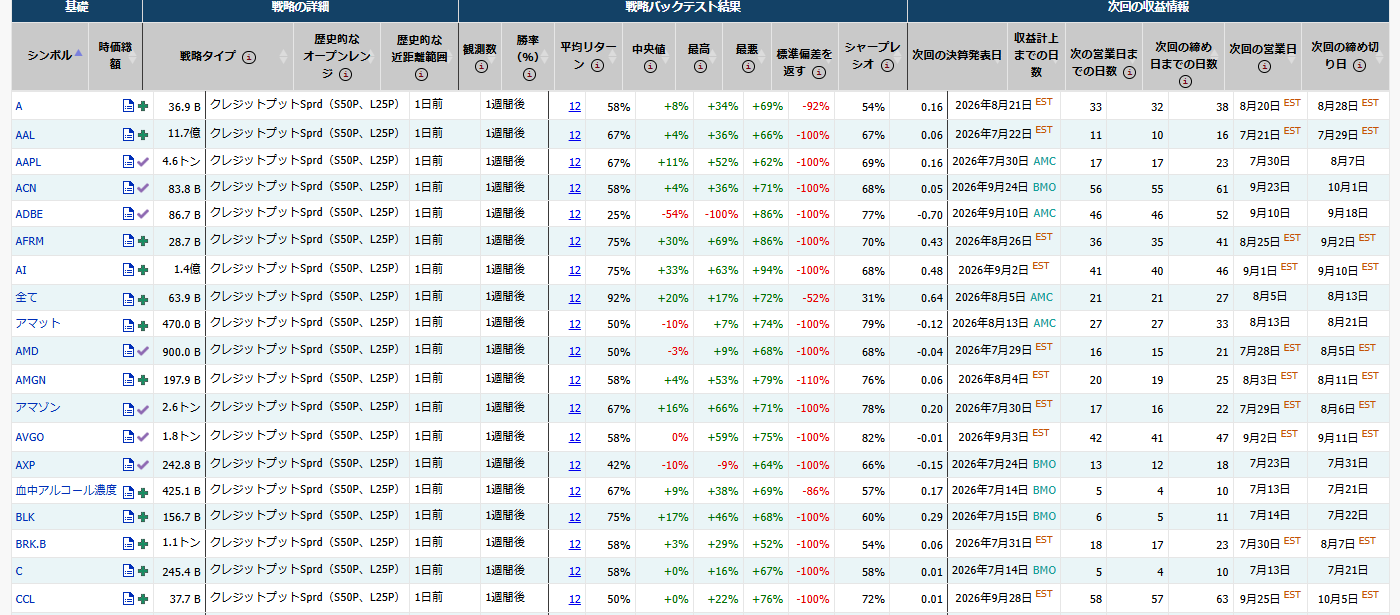This screenshot has height=615, width=1400.
Task: Select the 戦略バックテスト結果 header group
Action: tap(683, 8)
